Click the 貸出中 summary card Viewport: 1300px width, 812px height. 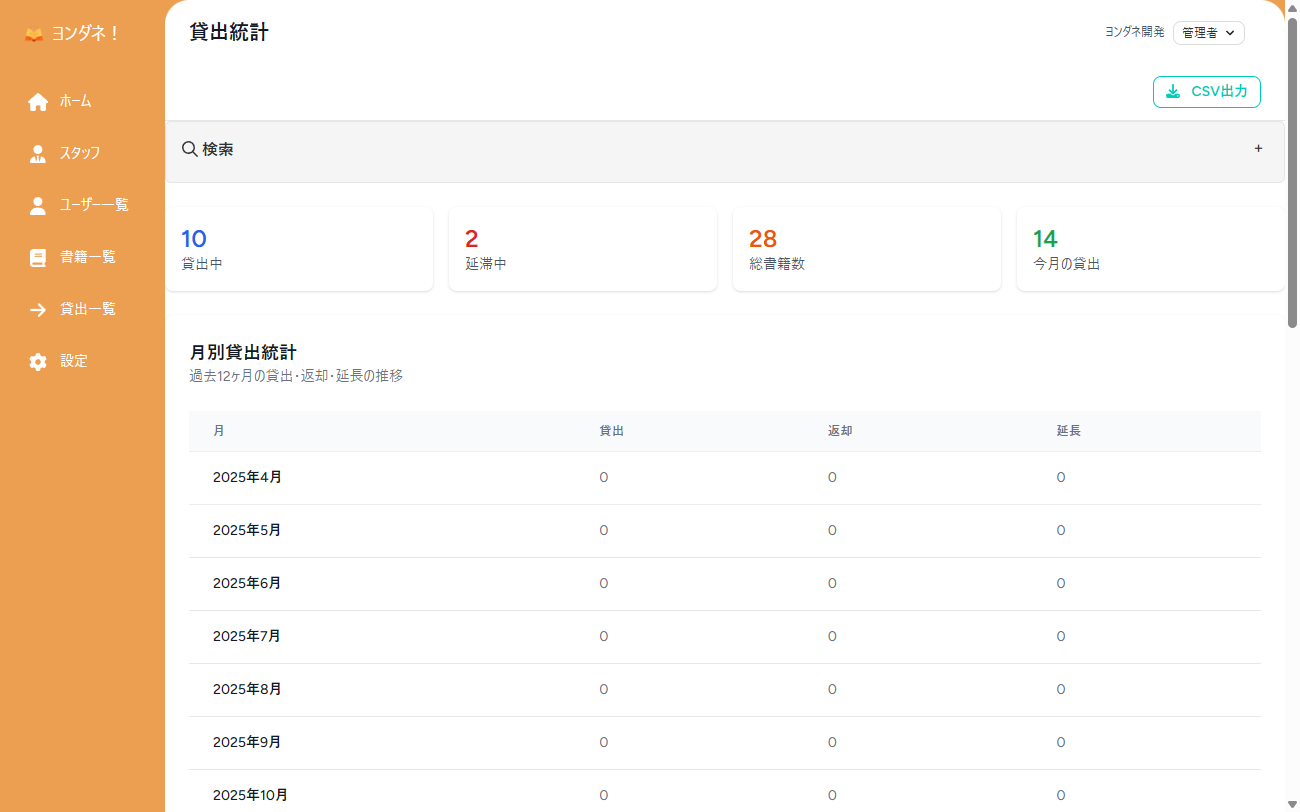point(298,249)
